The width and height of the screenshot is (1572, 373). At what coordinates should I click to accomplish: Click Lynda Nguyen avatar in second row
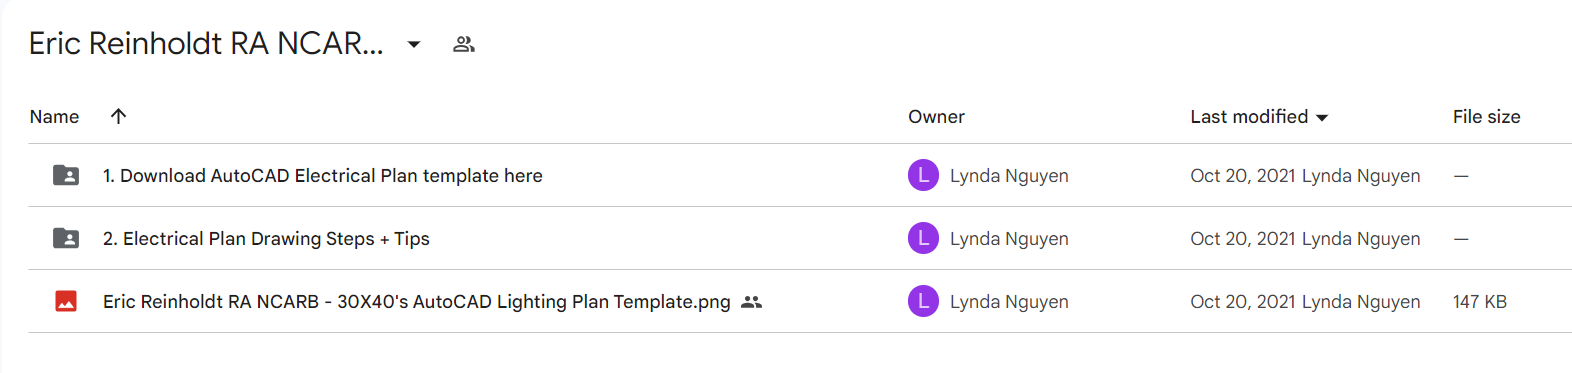coord(923,238)
